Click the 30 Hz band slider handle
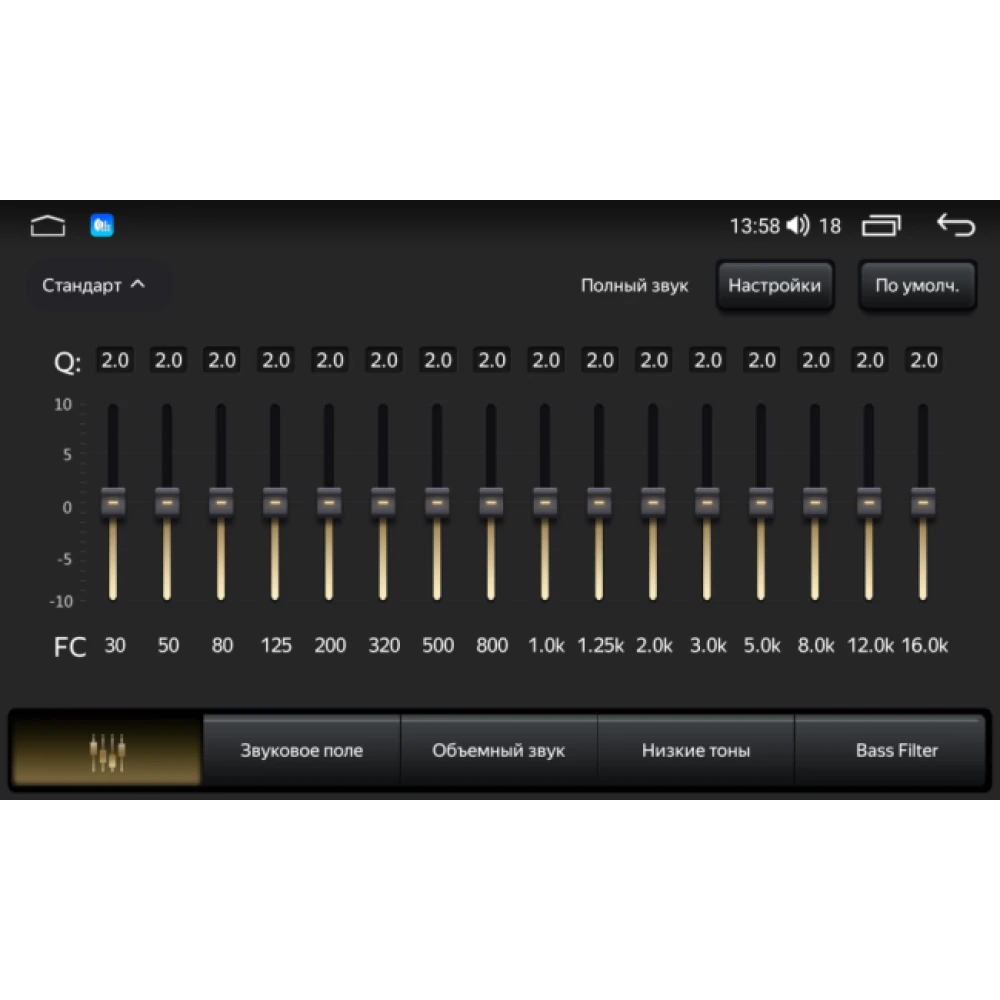 coord(114,502)
